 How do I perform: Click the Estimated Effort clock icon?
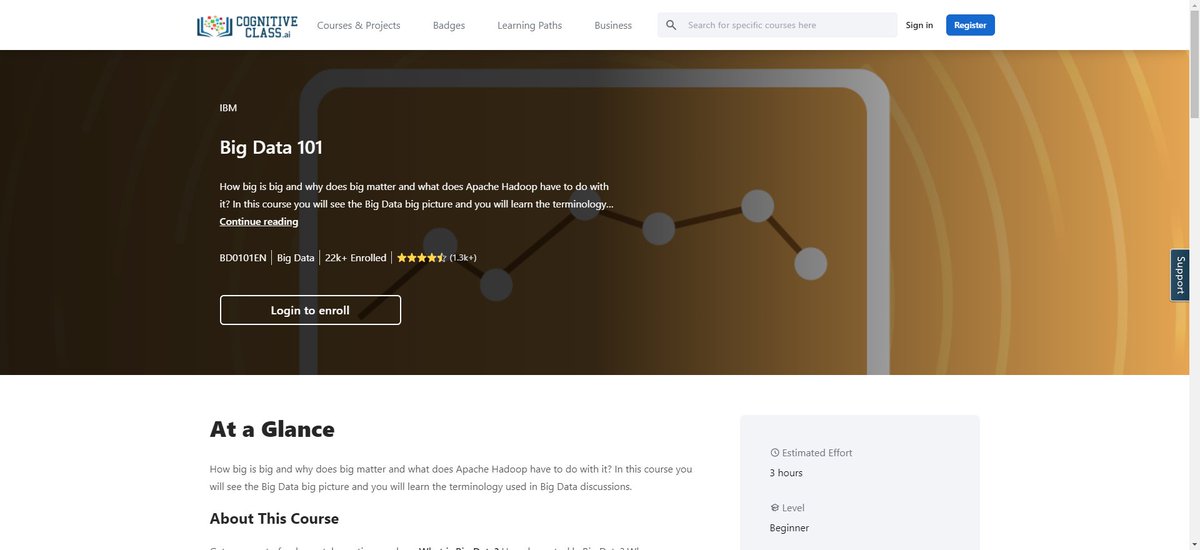point(775,453)
